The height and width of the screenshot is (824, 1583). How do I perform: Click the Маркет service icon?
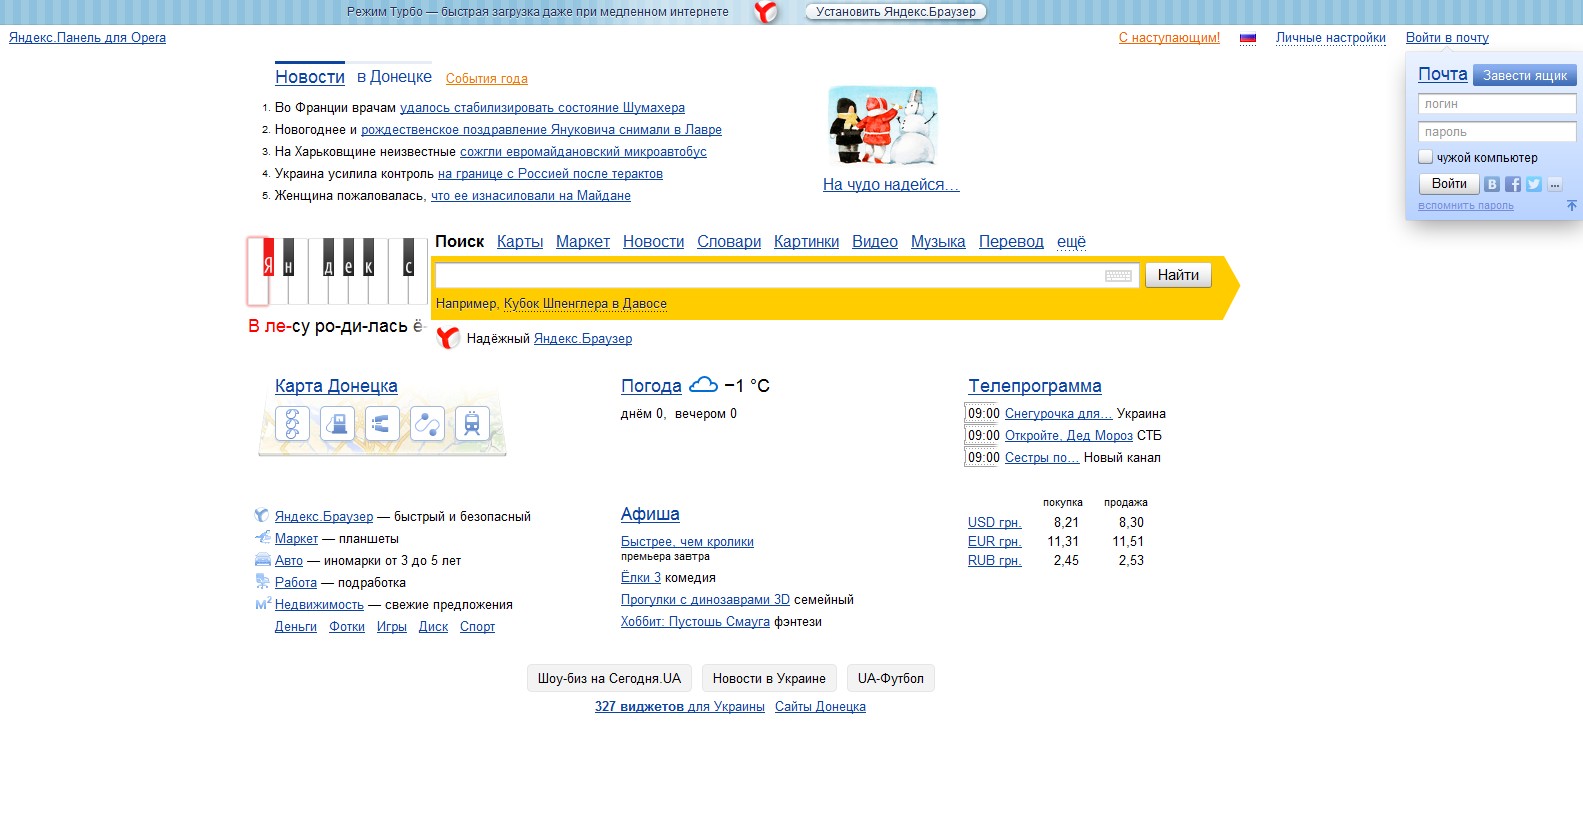pyautogui.click(x=262, y=538)
